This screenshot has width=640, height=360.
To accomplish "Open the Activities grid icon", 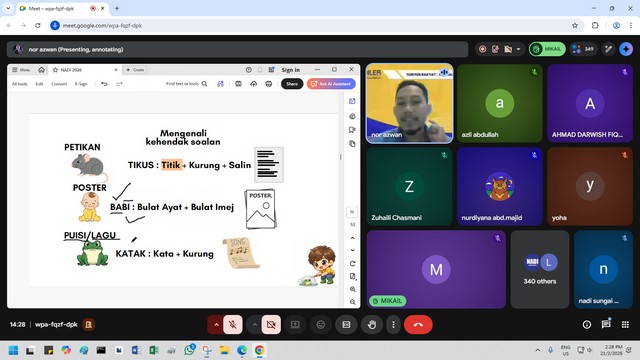I will click(x=625, y=324).
